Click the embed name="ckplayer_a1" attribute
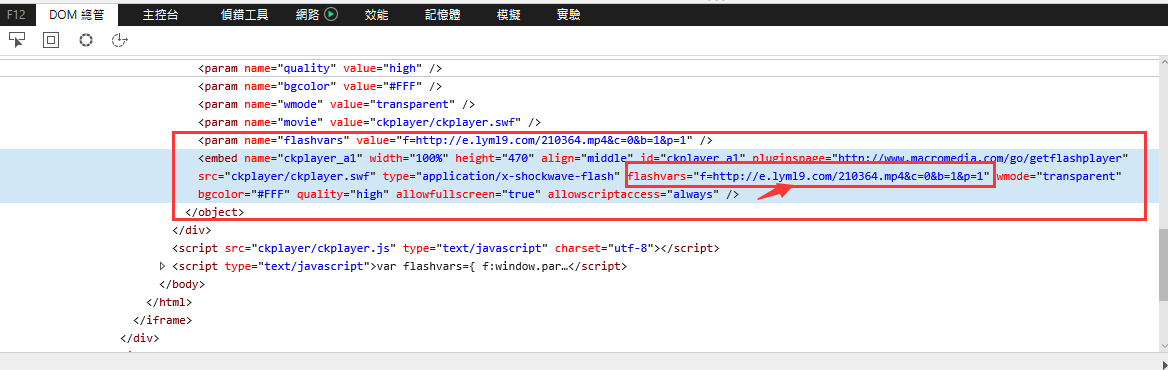The image size is (1168, 370). pyautogui.click(x=303, y=158)
